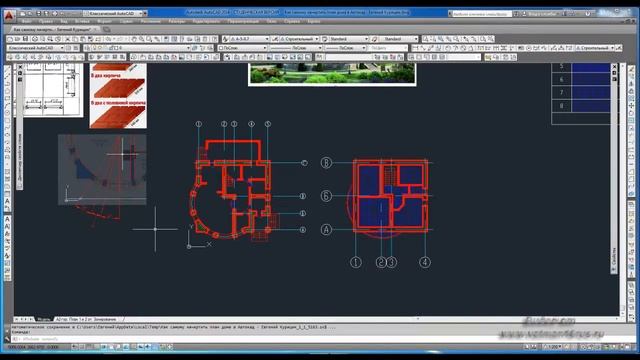Toggle Lineweight display in status bar
This screenshot has height=360, width=640.
148,347
